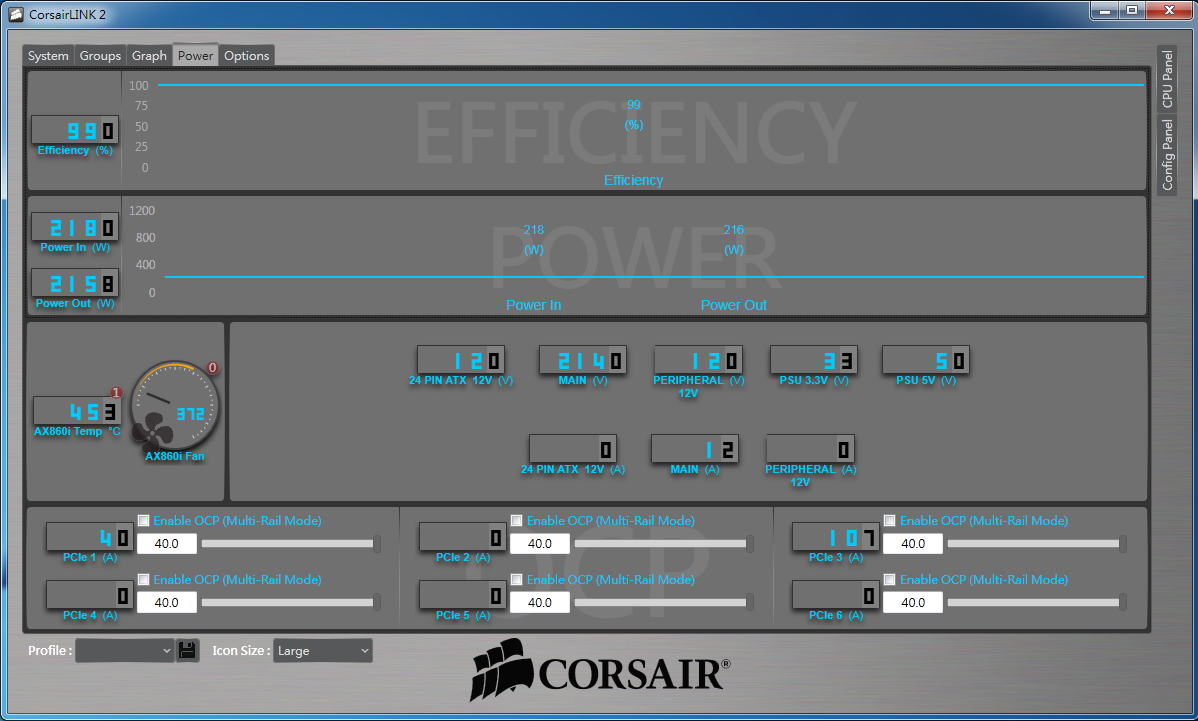Screen dimensions: 1198x721
Task: Click the CorsairLINK 2 title bar app icon
Action: 15,15
